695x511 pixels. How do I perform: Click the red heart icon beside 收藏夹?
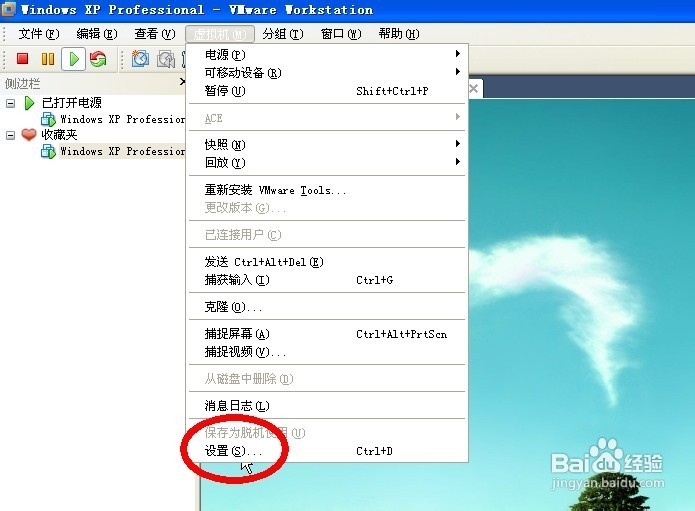pos(29,134)
